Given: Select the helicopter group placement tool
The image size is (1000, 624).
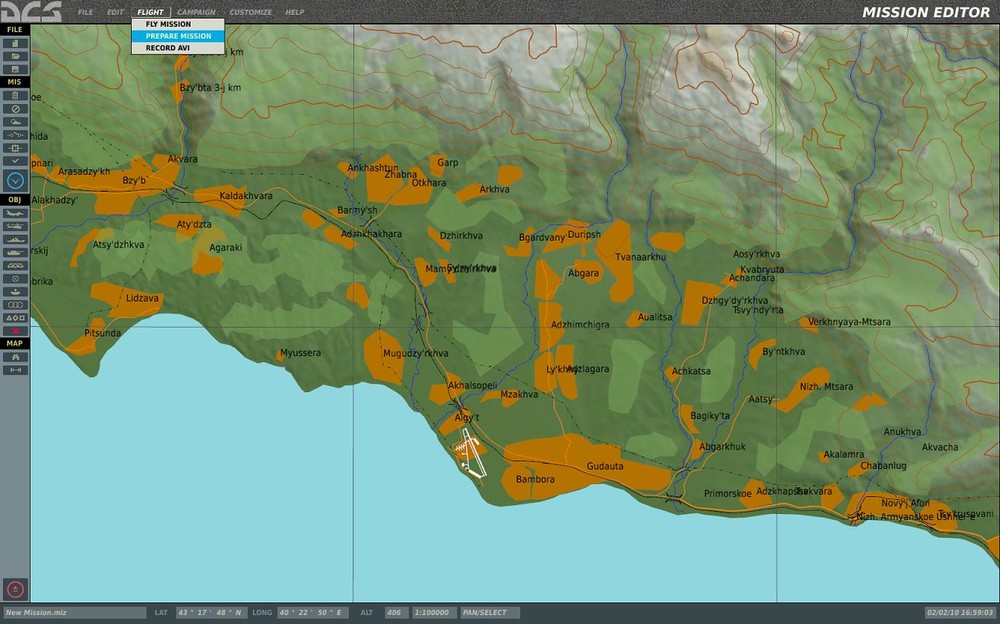Looking at the screenshot, I should coord(15,227).
